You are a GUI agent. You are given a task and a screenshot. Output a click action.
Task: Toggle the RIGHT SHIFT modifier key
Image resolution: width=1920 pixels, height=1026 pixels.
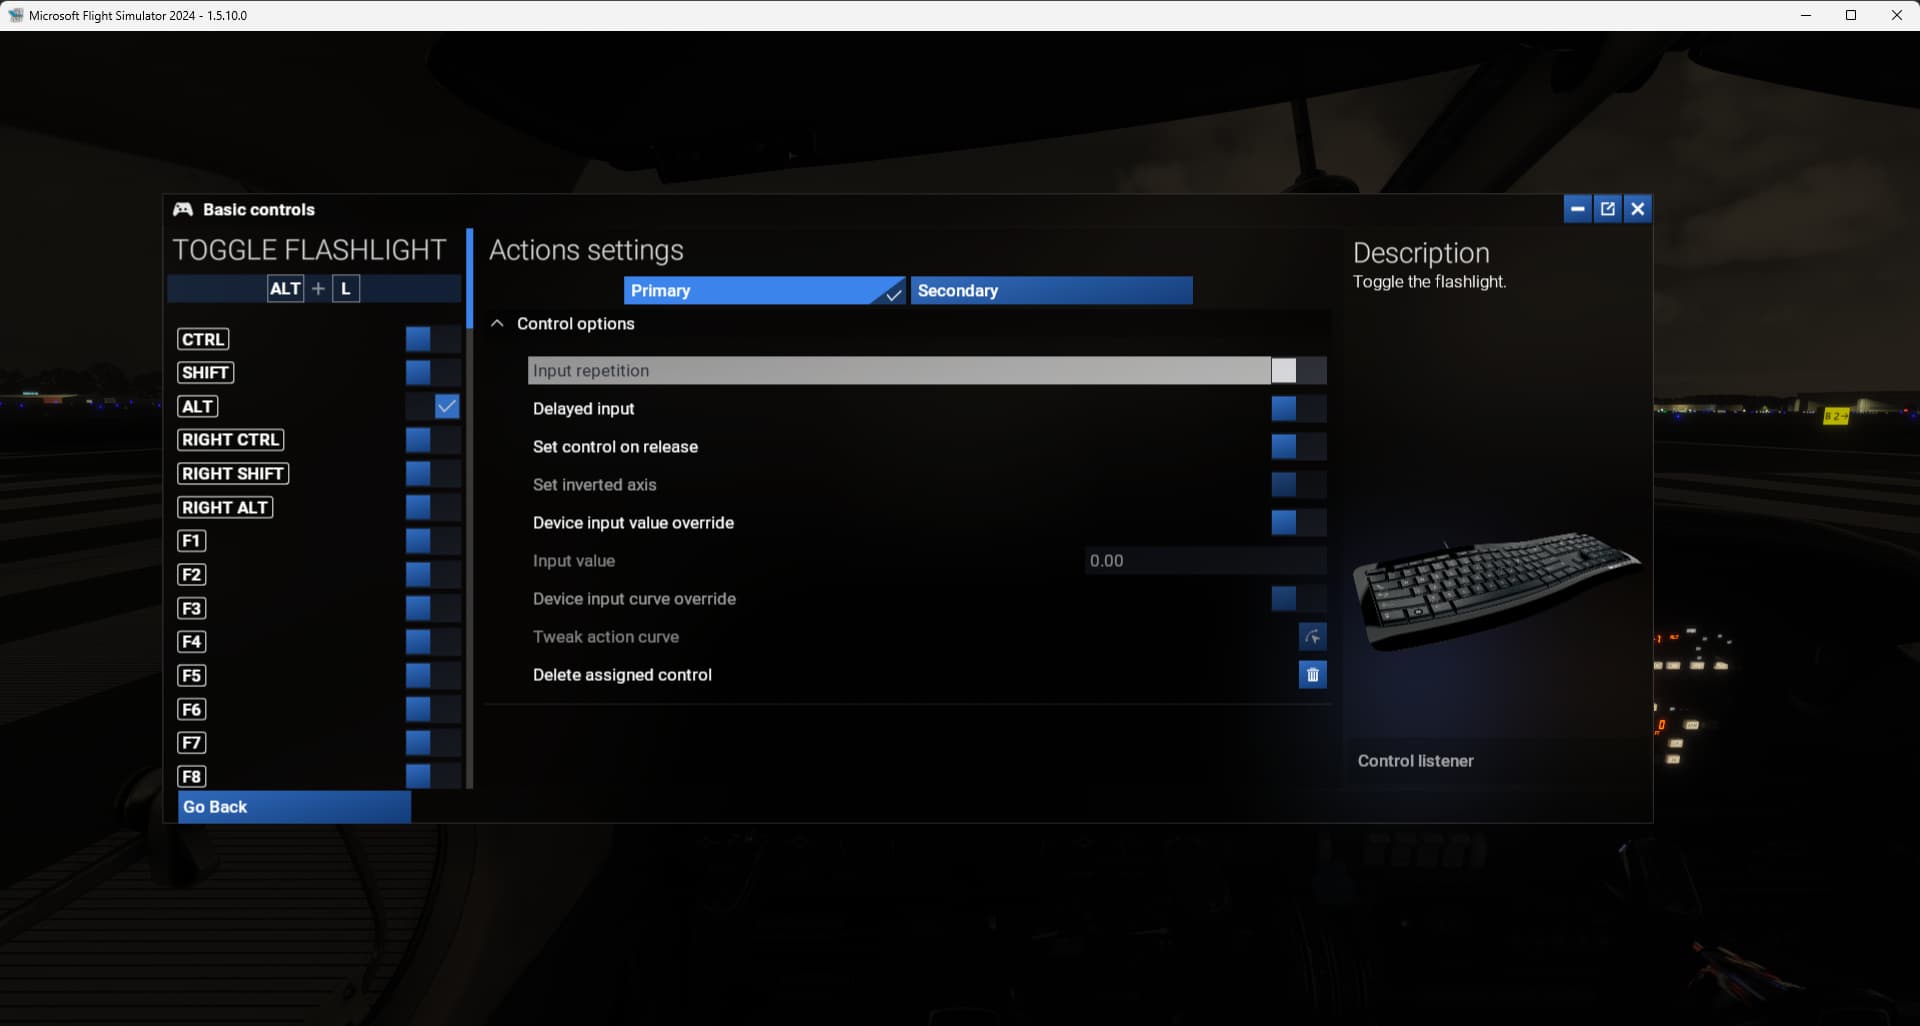[433, 474]
